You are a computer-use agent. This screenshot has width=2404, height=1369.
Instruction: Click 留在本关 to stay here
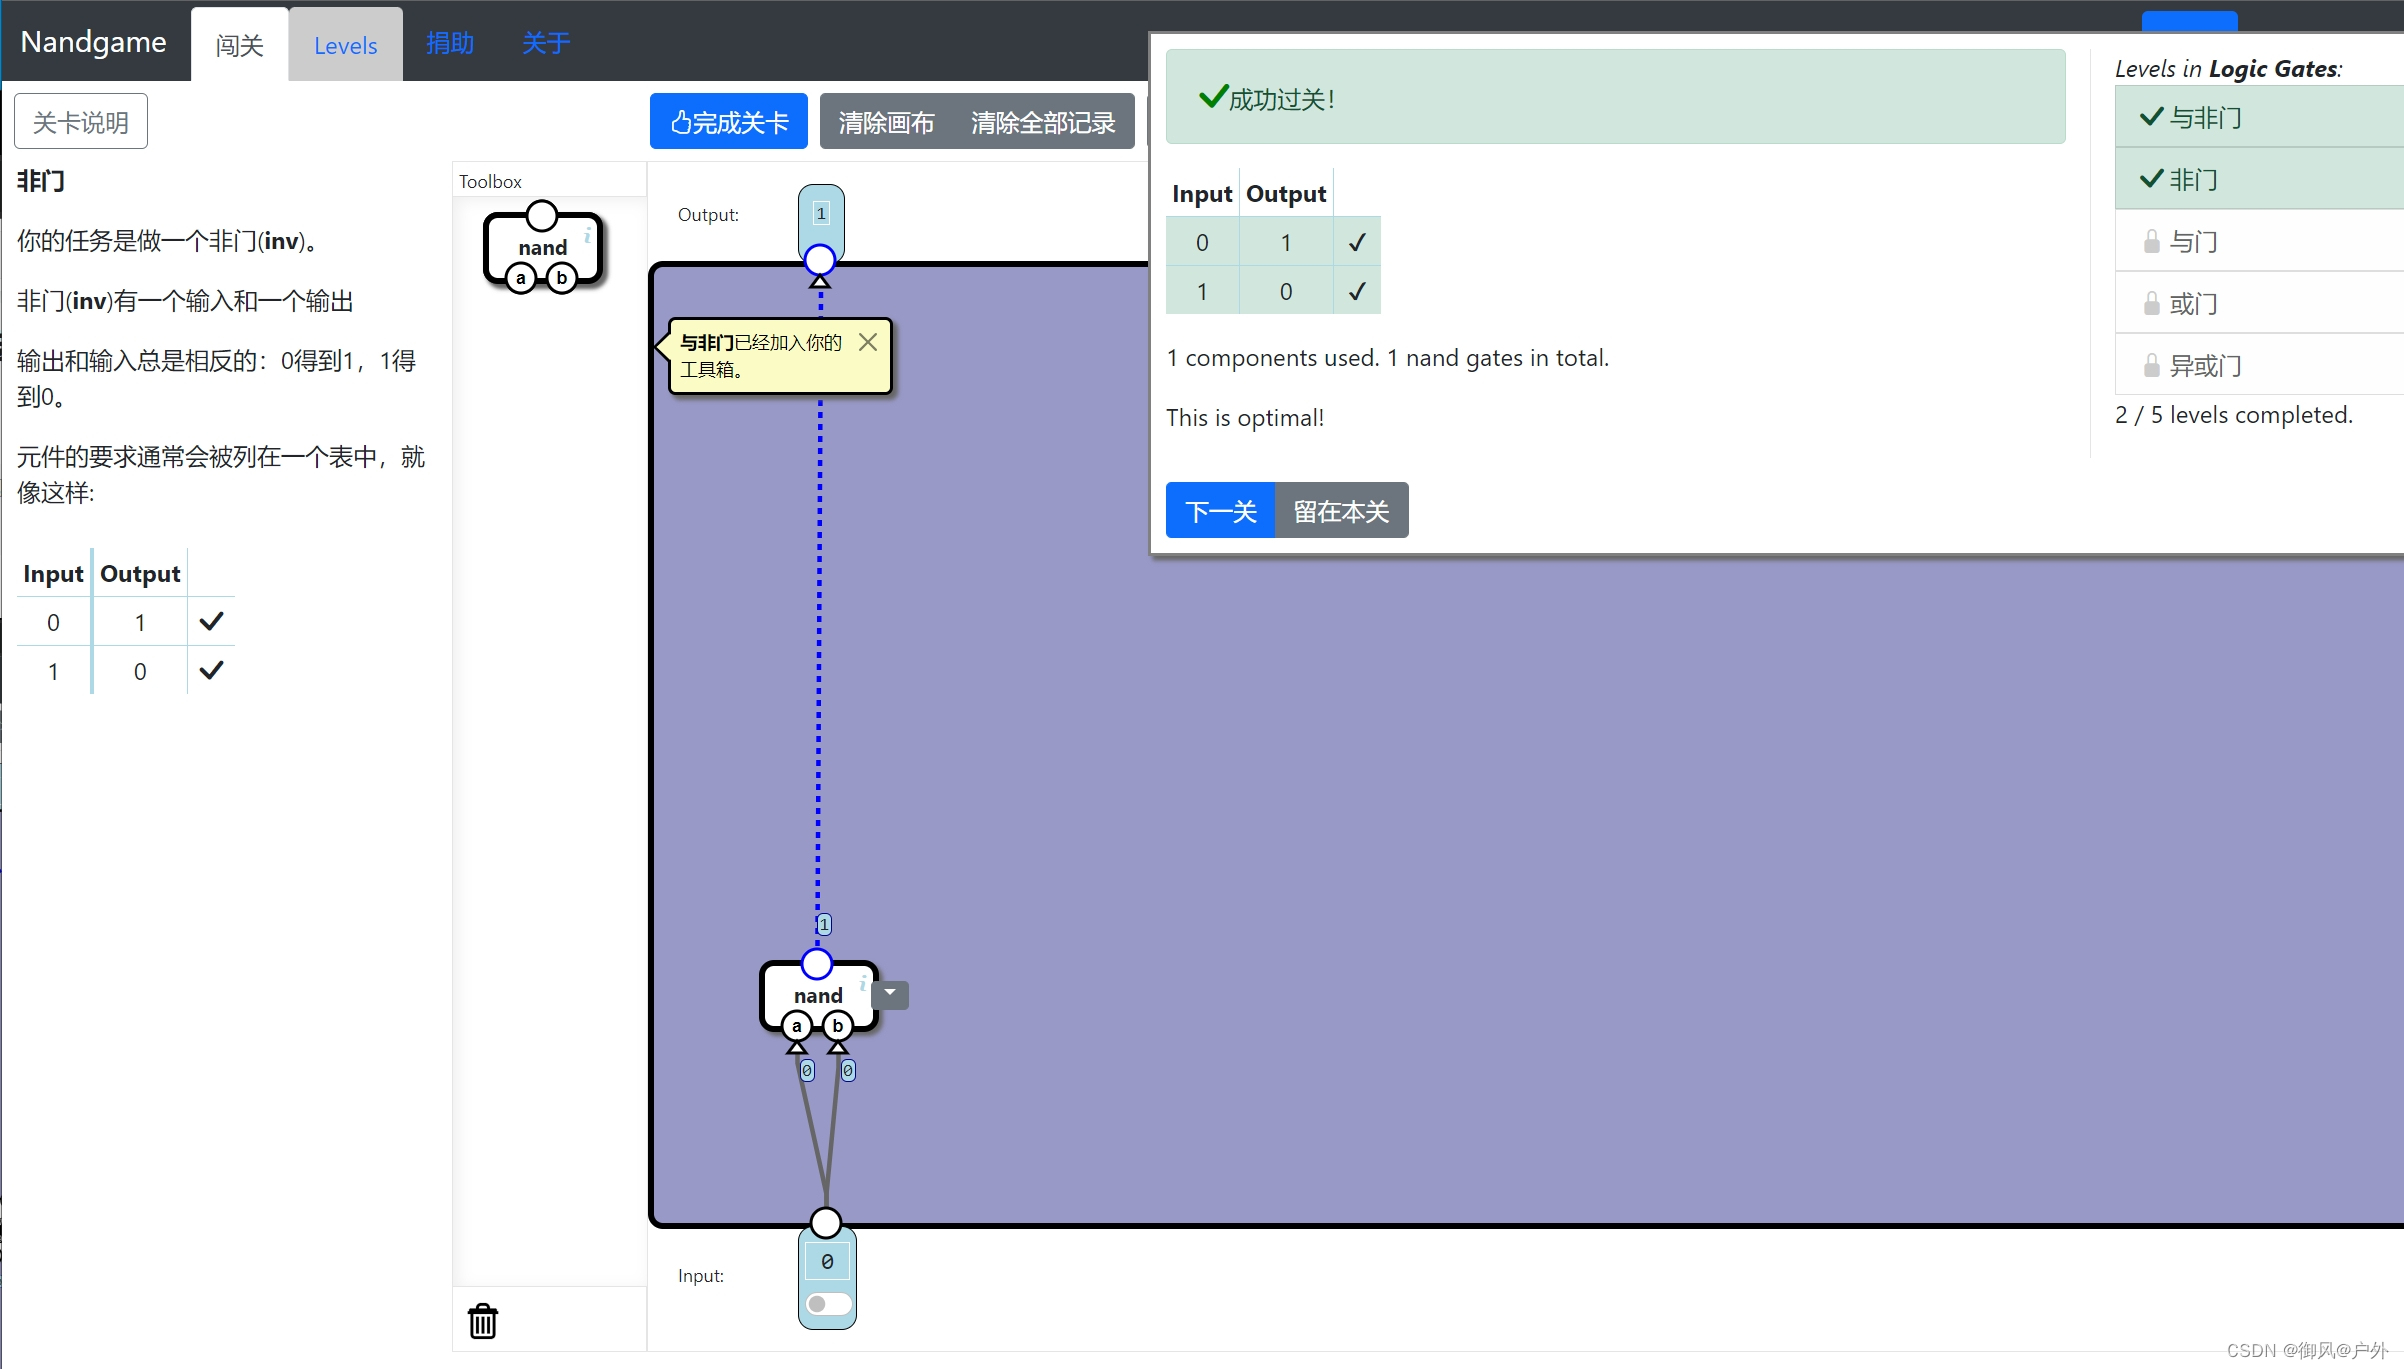(1341, 511)
